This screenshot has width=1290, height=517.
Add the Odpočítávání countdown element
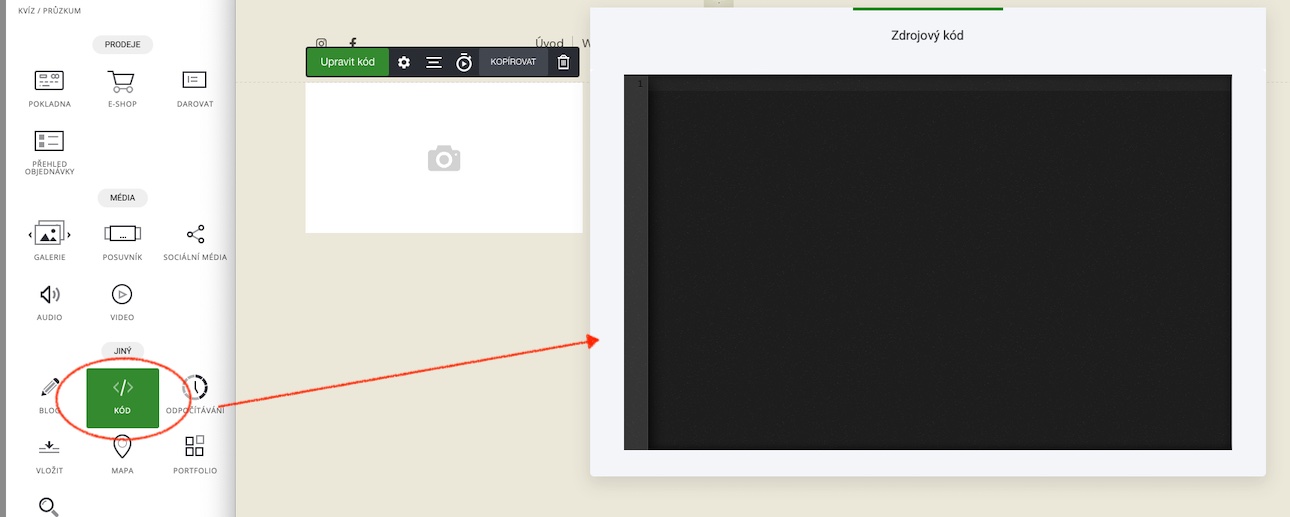[195, 396]
